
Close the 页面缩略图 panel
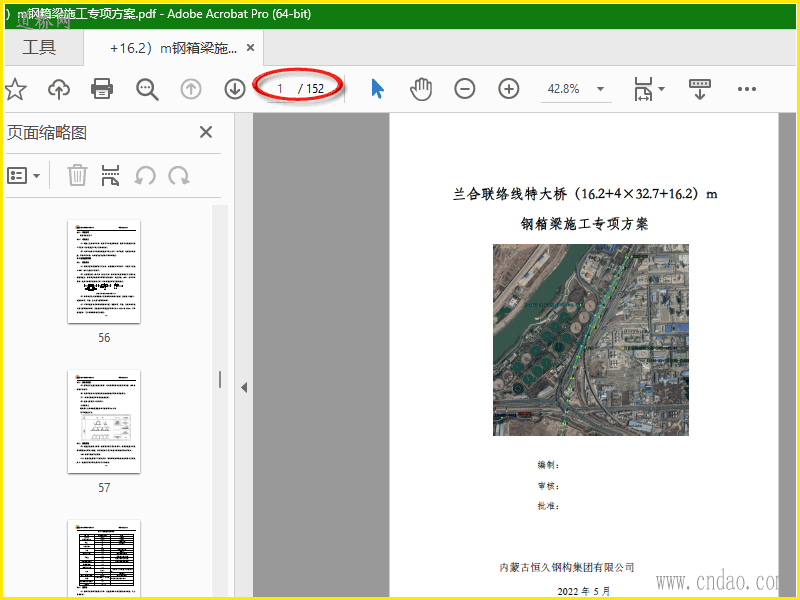[206, 132]
